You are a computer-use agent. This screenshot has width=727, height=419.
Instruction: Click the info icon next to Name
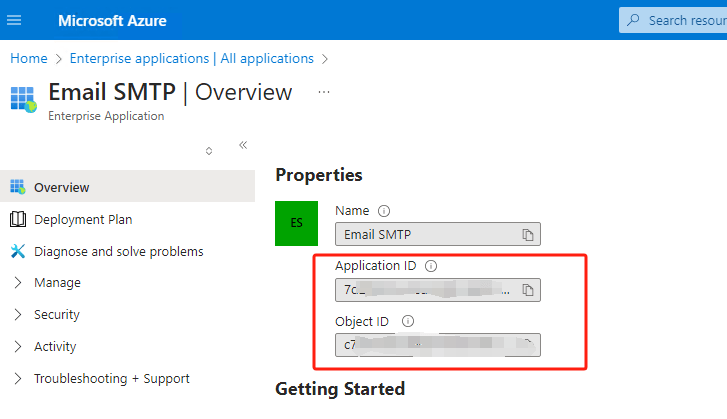point(384,211)
